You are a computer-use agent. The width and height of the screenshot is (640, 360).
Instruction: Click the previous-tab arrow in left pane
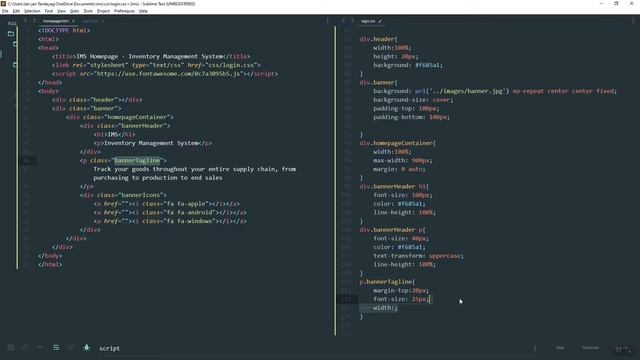click(25, 20)
